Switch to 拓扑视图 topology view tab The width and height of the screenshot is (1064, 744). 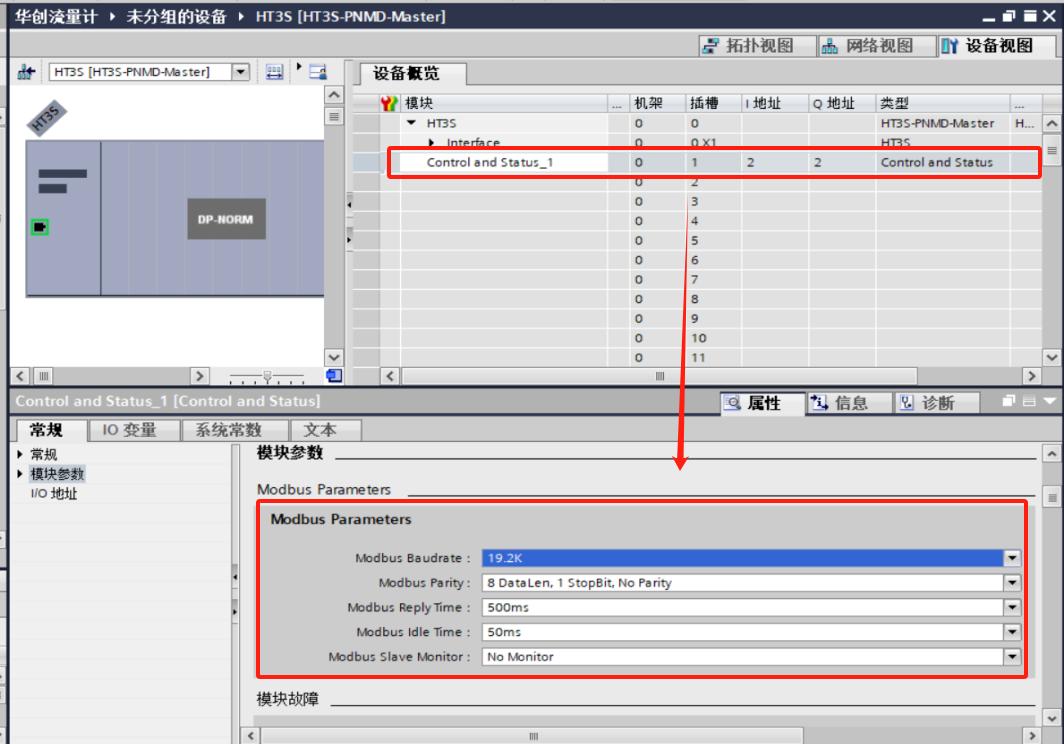[x=757, y=46]
